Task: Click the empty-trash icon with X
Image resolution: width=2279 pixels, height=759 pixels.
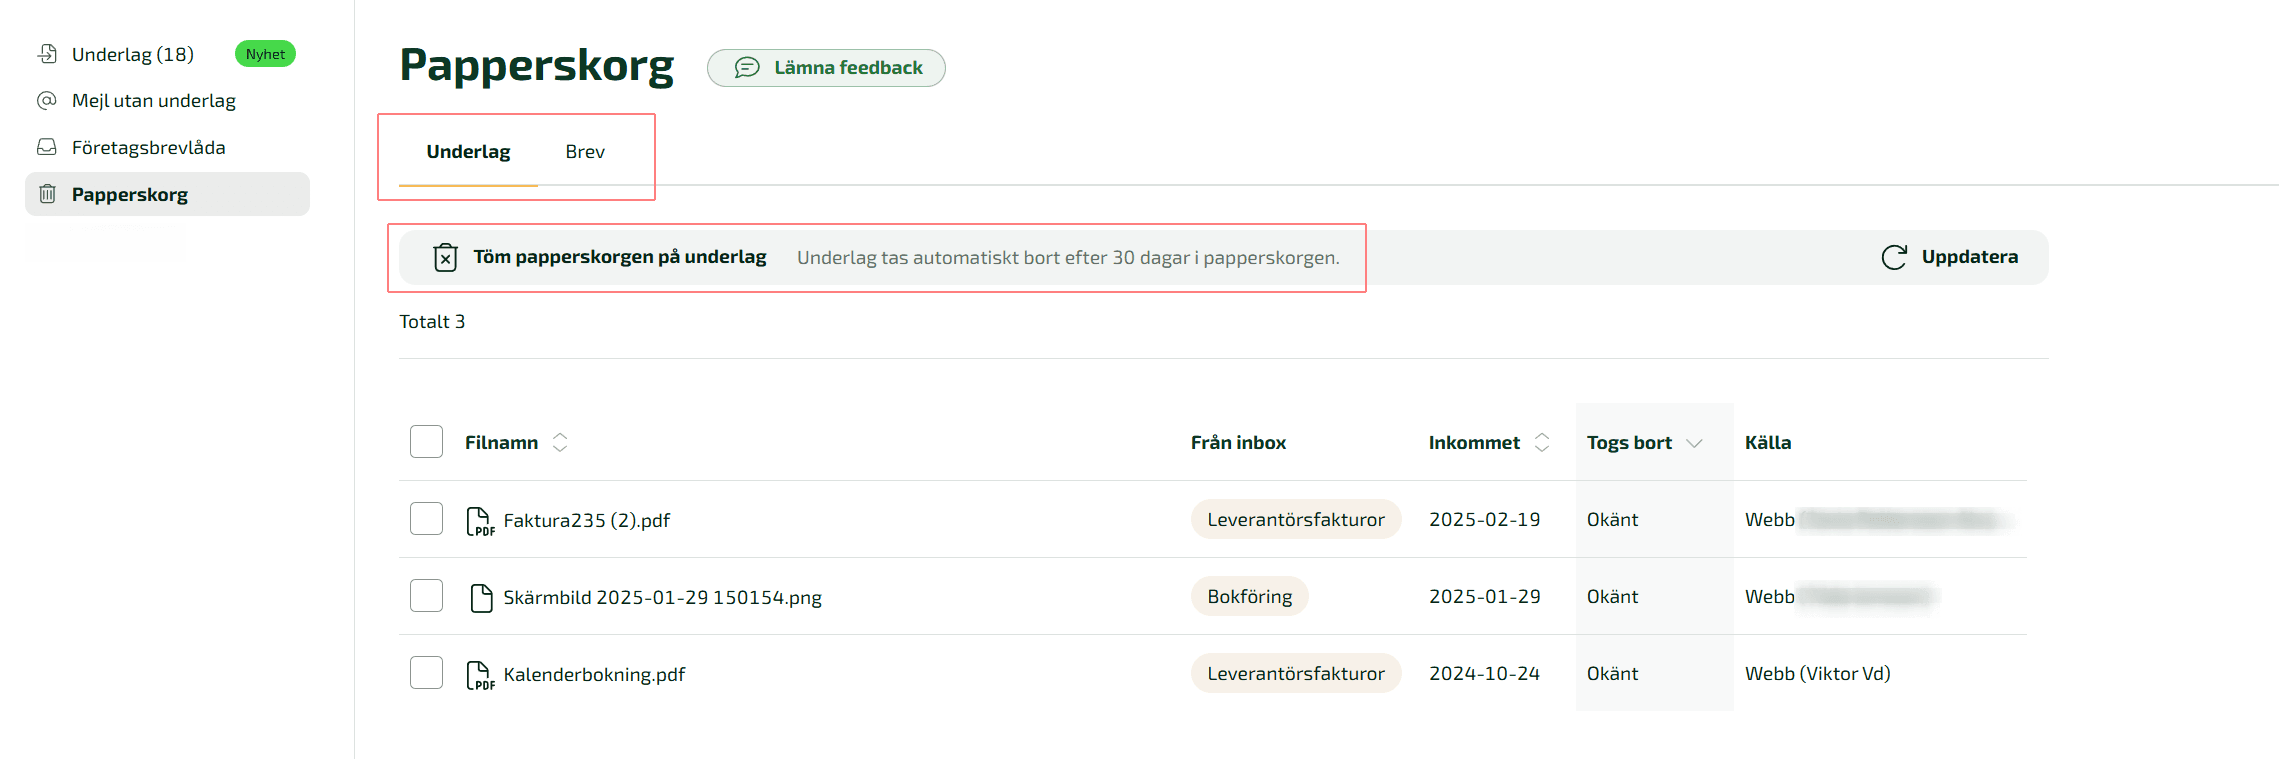Action: [445, 258]
